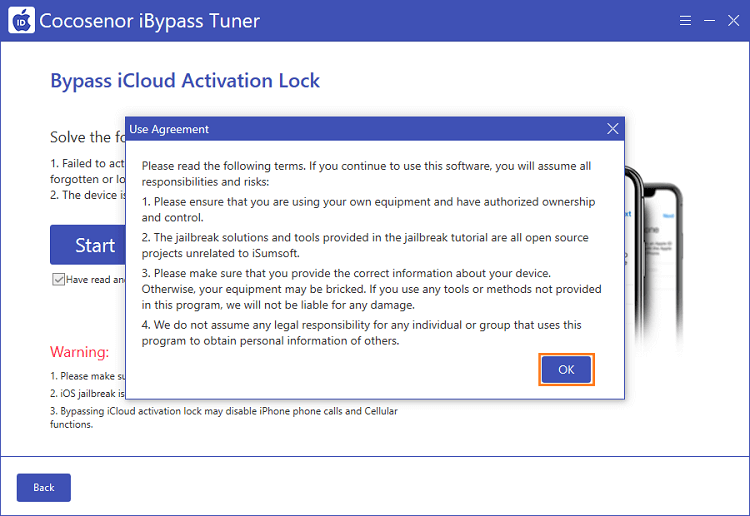750x516 pixels.
Task: Select the Bypass iCloud Activation Lock heading
Action: pos(185,80)
